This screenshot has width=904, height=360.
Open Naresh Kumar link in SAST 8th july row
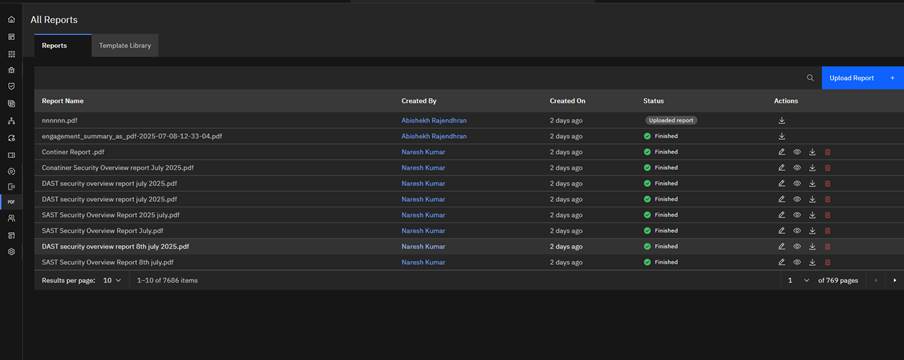[423, 262]
